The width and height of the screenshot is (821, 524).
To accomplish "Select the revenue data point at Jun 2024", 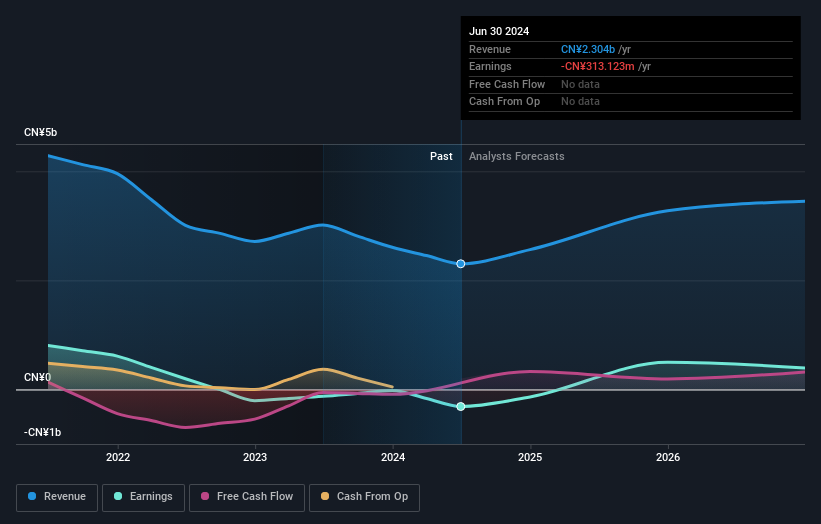I will click(461, 264).
